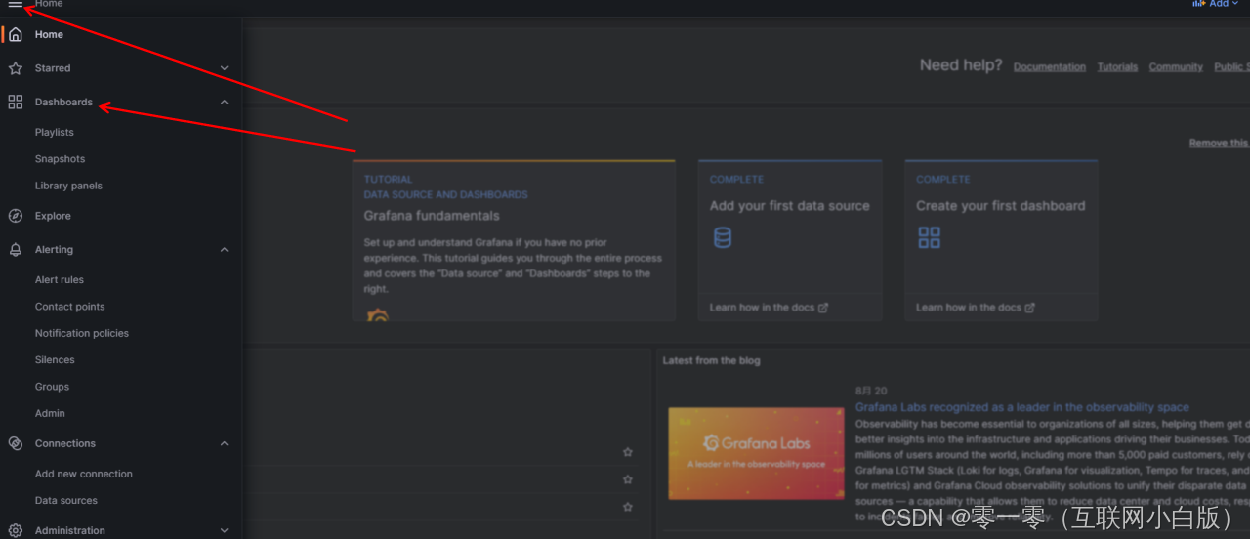Screen dimensions: 1250x540
Task: Open the Community help link
Action: 1176,67
